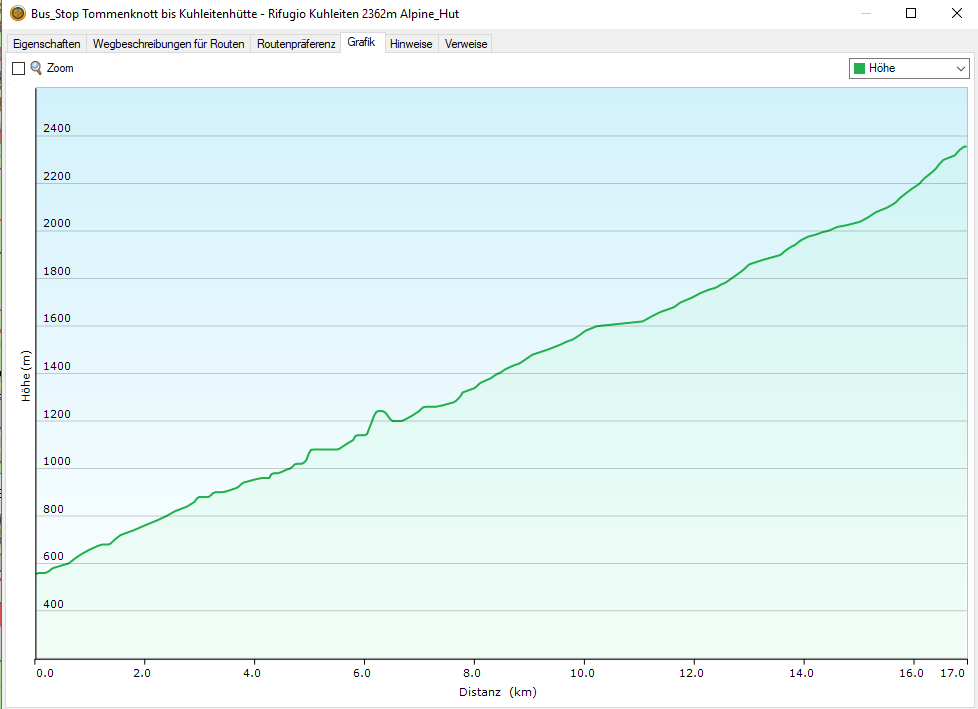978x709 pixels.
Task: Go to the Hinweise tab
Action: (411, 44)
